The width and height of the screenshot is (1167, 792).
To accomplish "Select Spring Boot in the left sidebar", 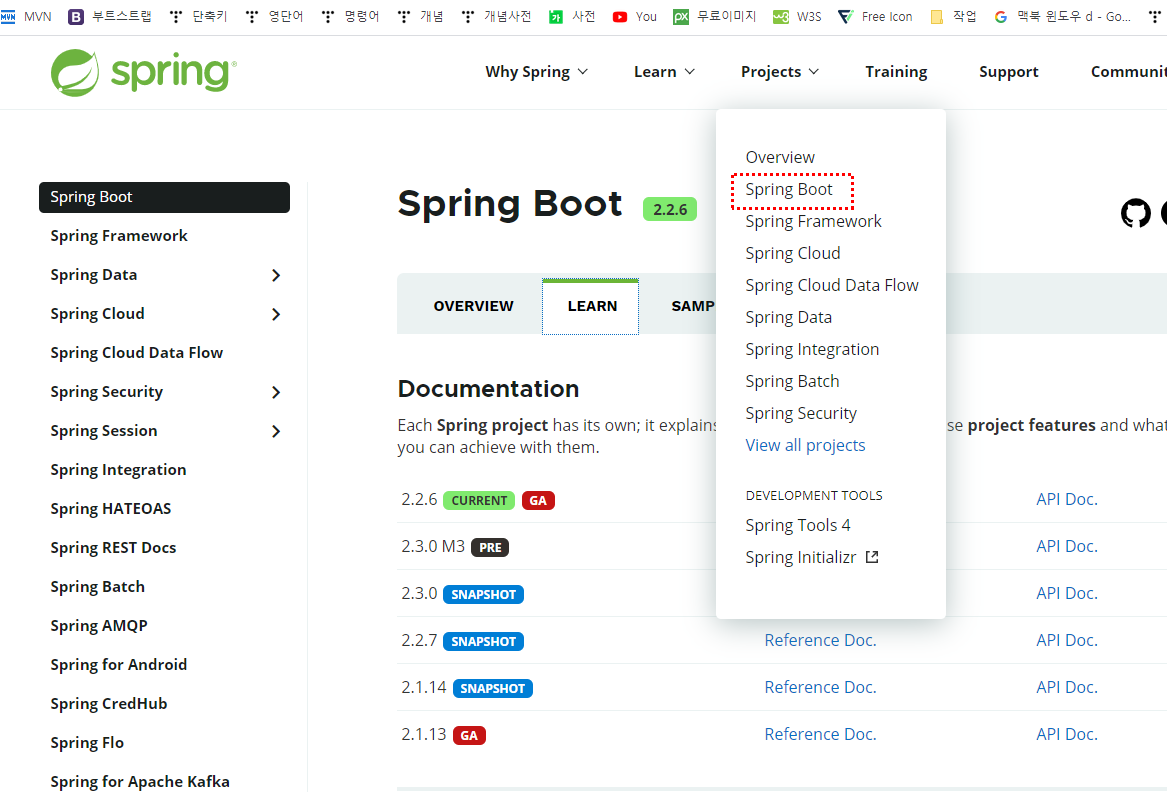I will tap(164, 197).
